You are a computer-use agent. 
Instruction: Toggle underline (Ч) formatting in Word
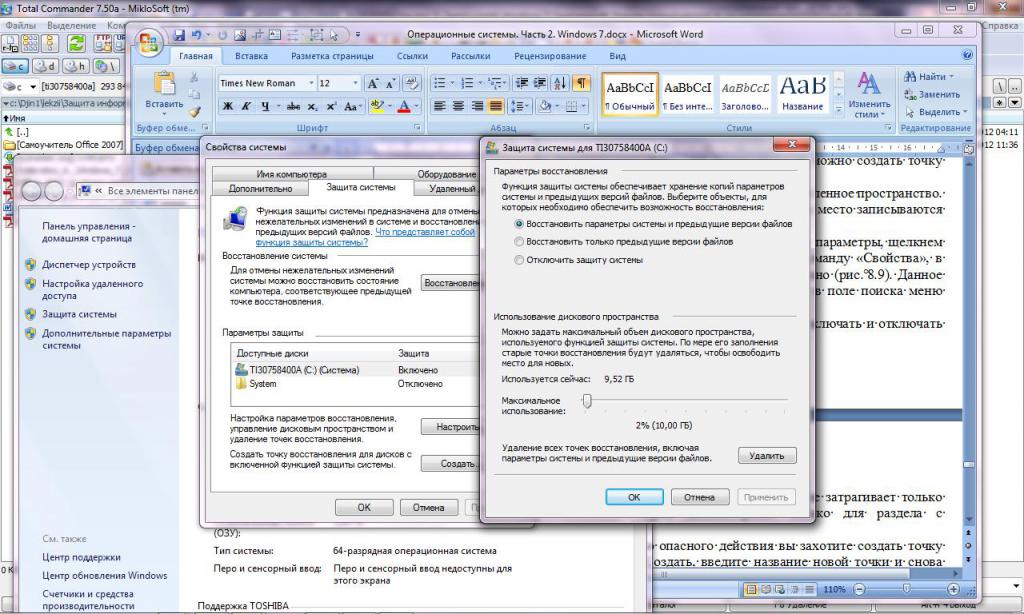tap(264, 106)
